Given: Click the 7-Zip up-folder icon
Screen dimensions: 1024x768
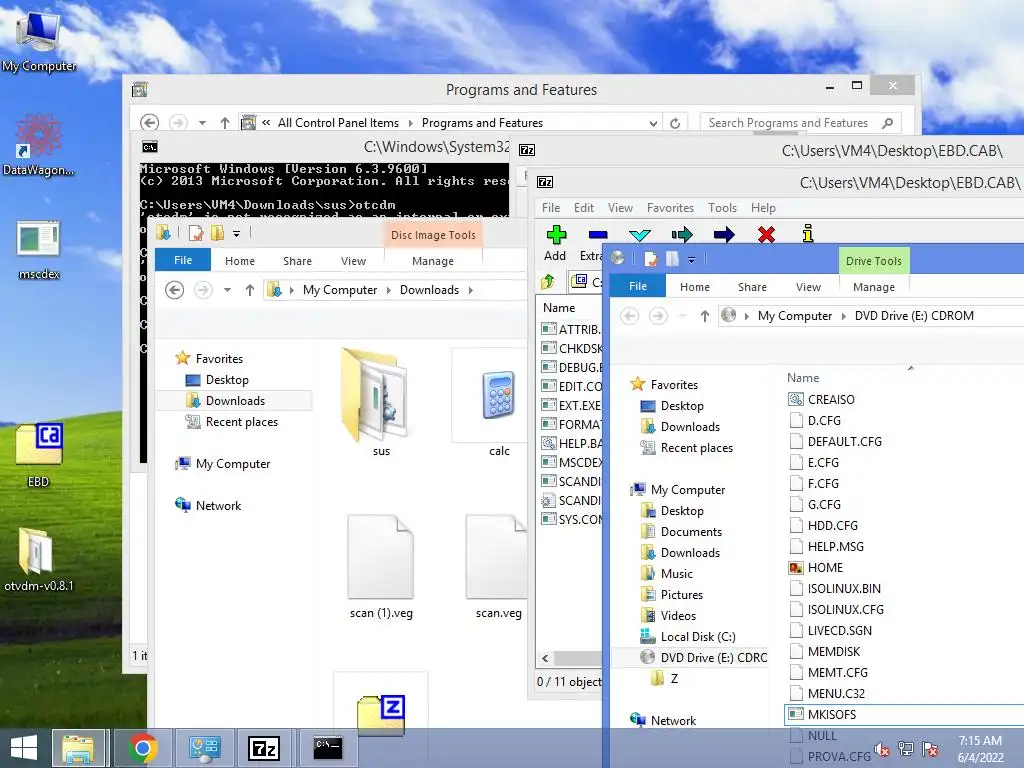Looking at the screenshot, I should point(548,281).
